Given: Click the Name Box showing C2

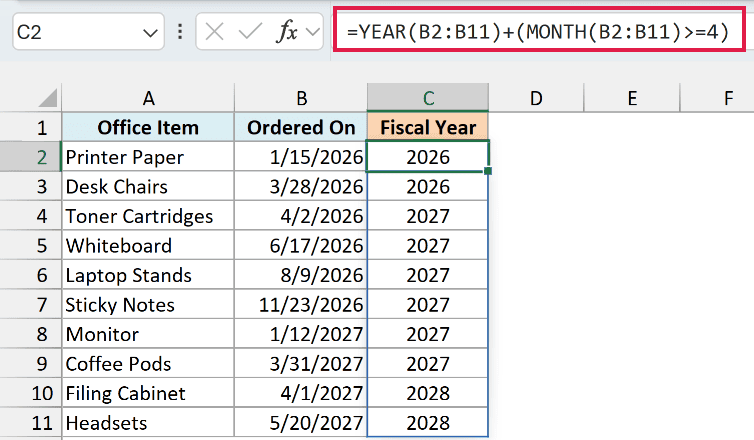Looking at the screenshot, I should [x=88, y=32].
